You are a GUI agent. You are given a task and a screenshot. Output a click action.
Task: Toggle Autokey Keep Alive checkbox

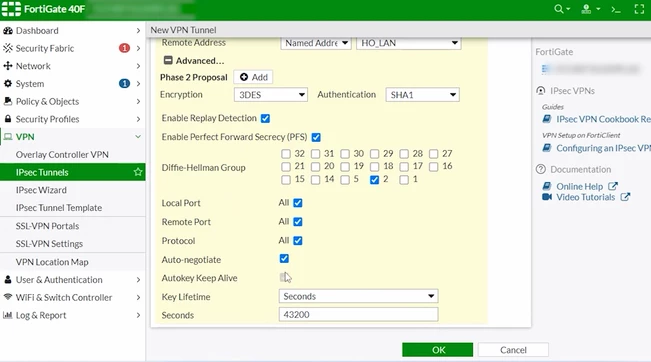(x=284, y=277)
